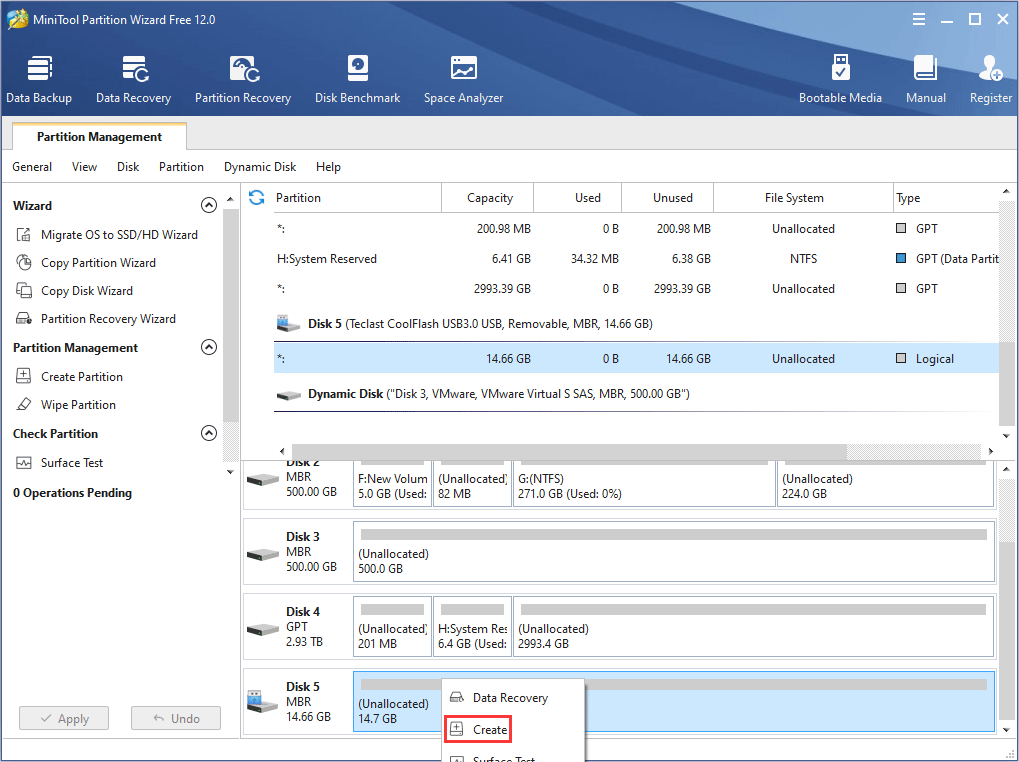Sort by the Used column header

(578, 197)
